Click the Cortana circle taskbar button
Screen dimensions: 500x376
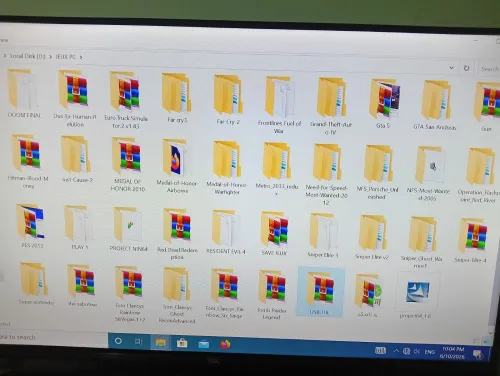pos(118,341)
